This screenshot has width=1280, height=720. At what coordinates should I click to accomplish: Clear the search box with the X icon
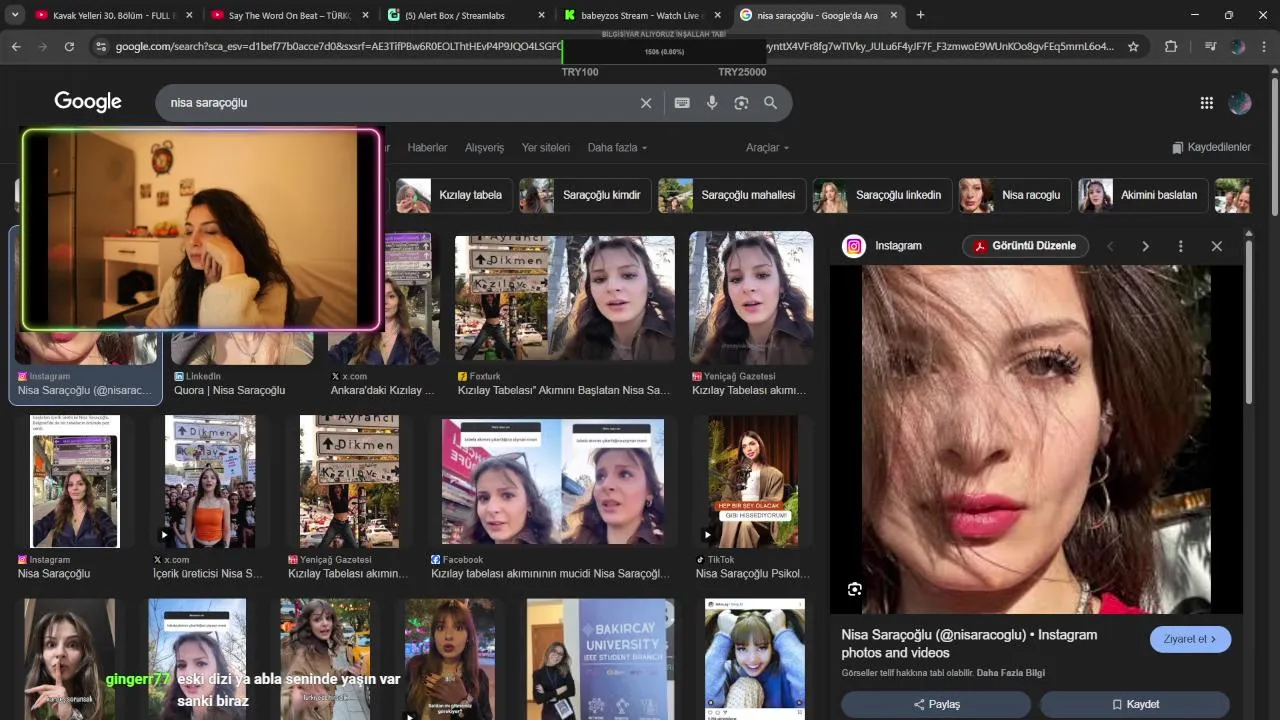click(646, 103)
